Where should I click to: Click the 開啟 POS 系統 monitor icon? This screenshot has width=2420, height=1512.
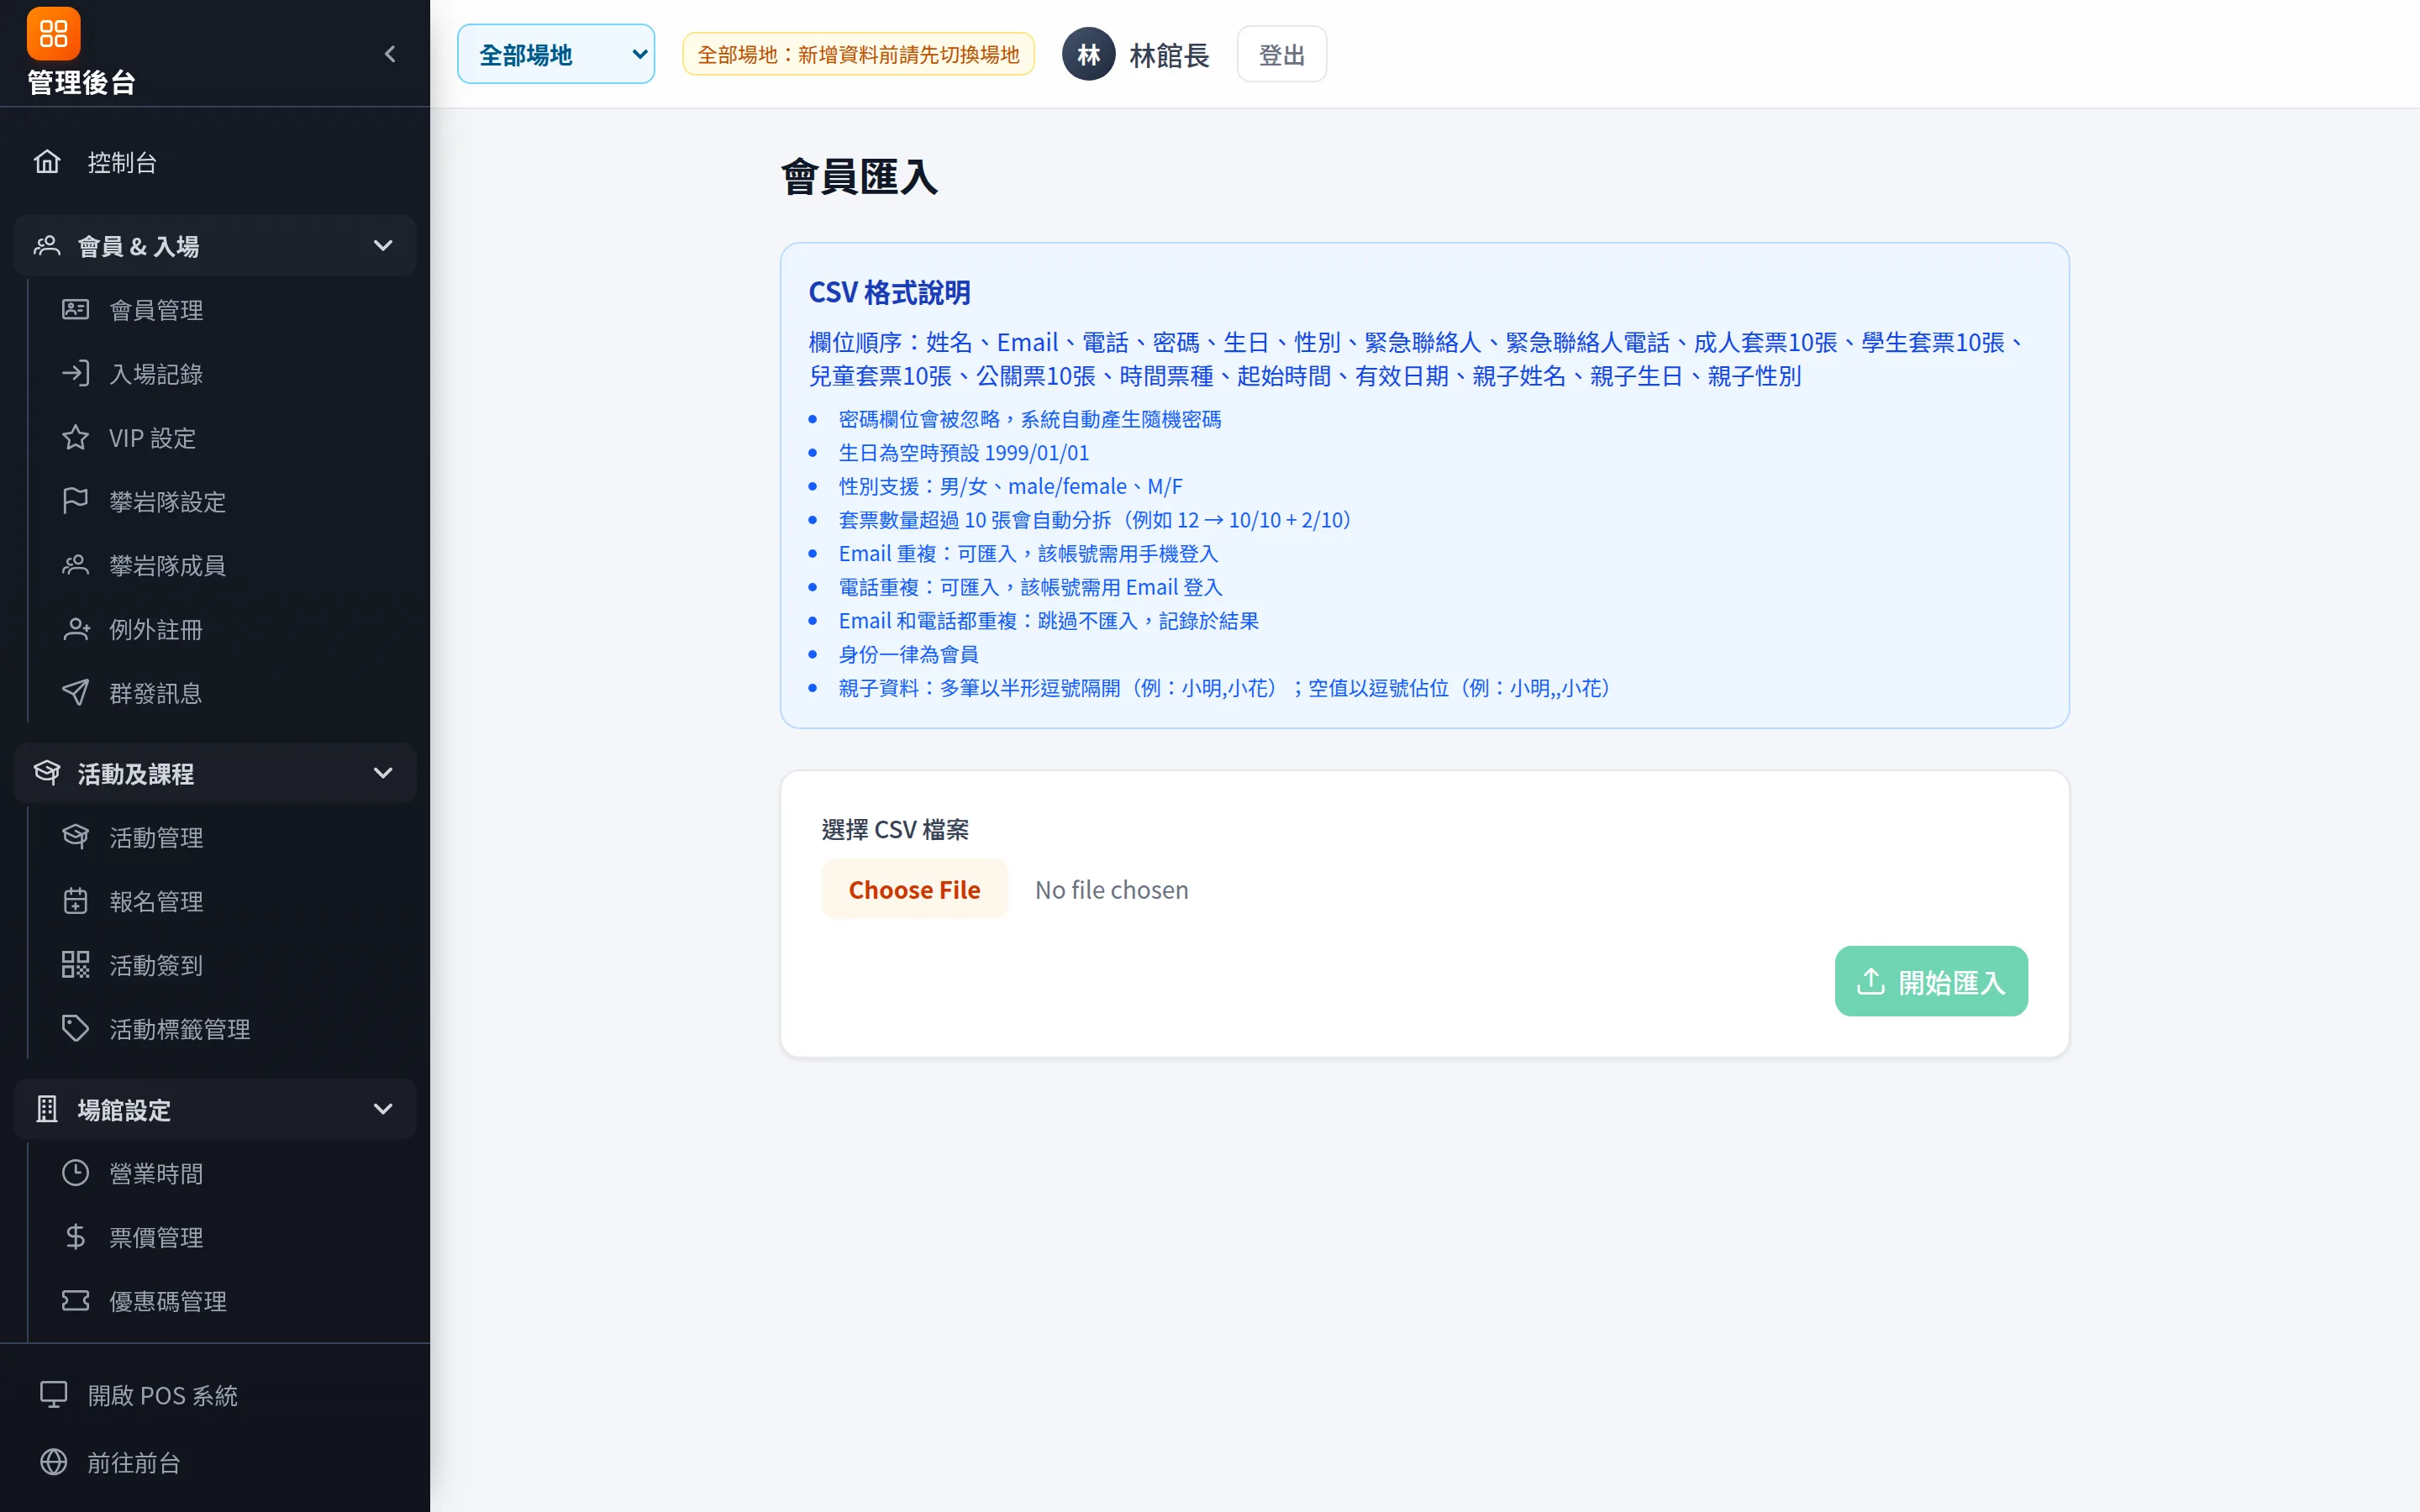[x=53, y=1395]
